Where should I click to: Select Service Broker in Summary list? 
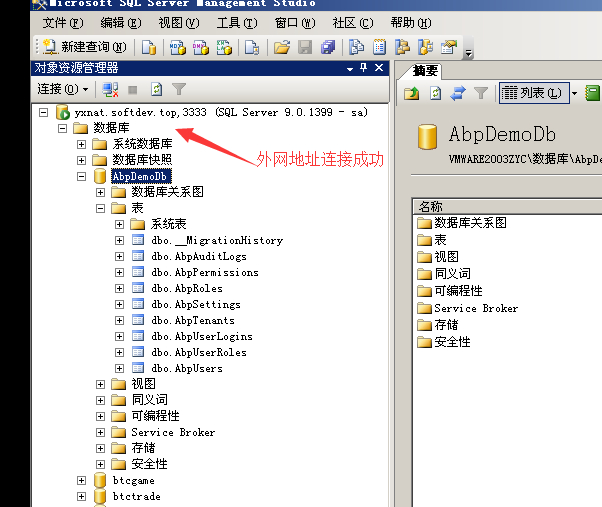click(476, 308)
